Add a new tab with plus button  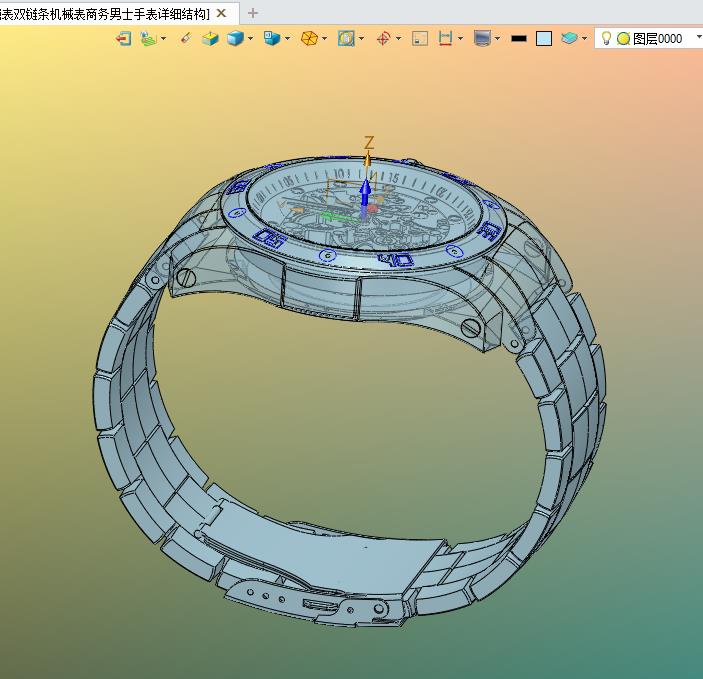coord(253,13)
